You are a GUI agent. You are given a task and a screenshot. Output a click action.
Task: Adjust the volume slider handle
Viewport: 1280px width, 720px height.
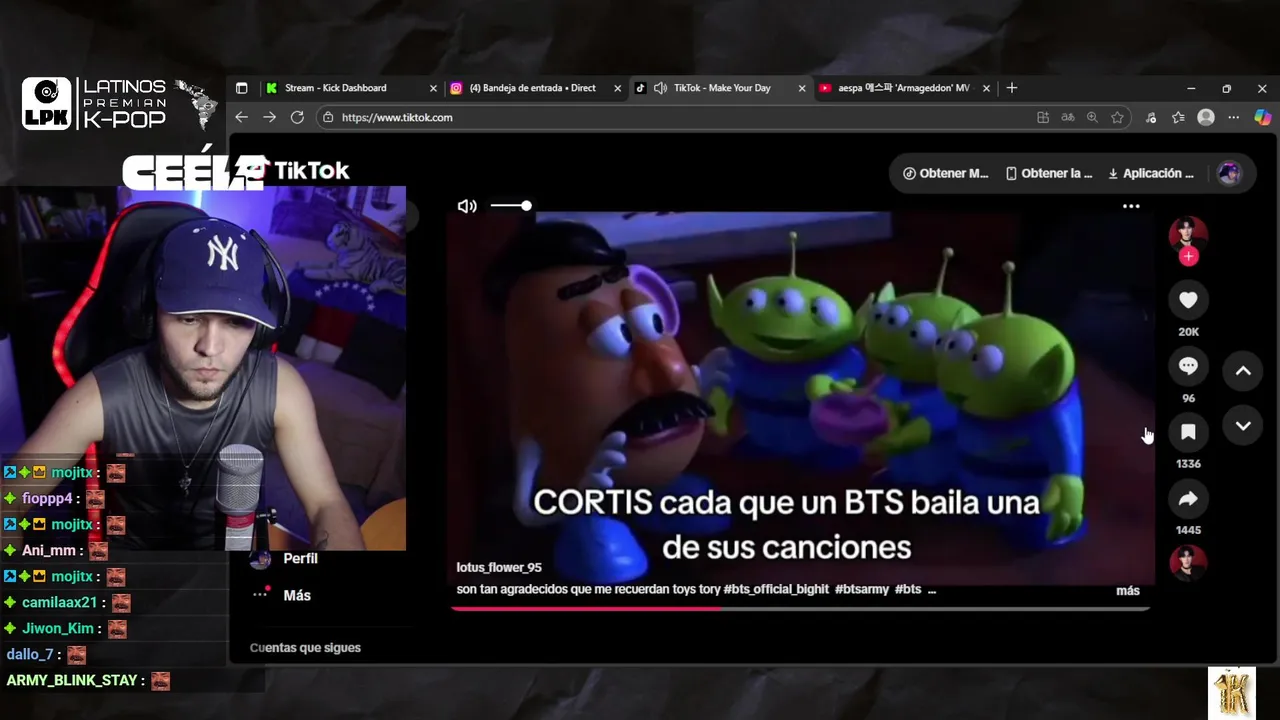526,206
